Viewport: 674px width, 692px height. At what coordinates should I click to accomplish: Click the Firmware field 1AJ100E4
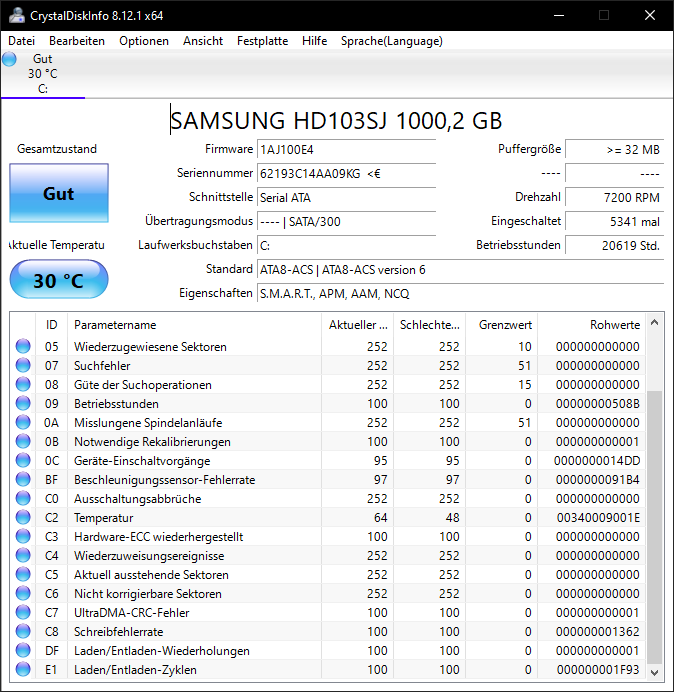346,150
